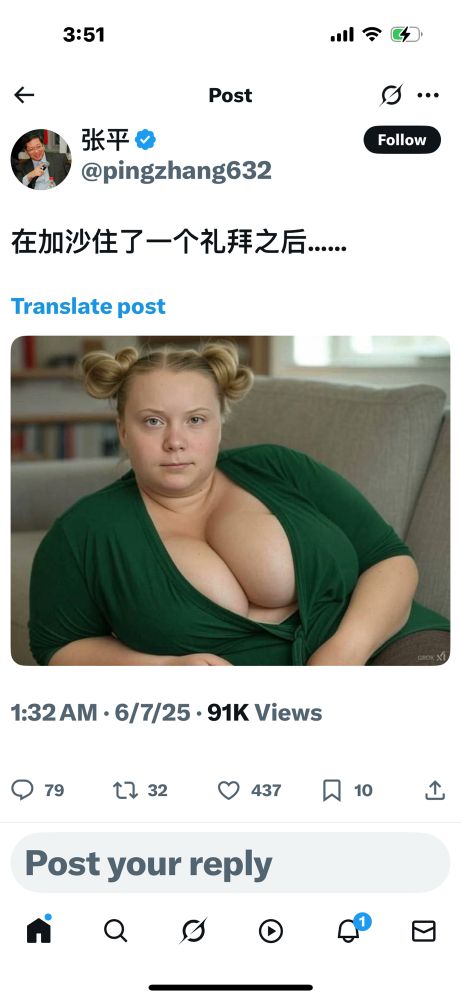This screenshot has width=461, height=1000.
Task: Focus the Post your reply field
Action: (230, 863)
